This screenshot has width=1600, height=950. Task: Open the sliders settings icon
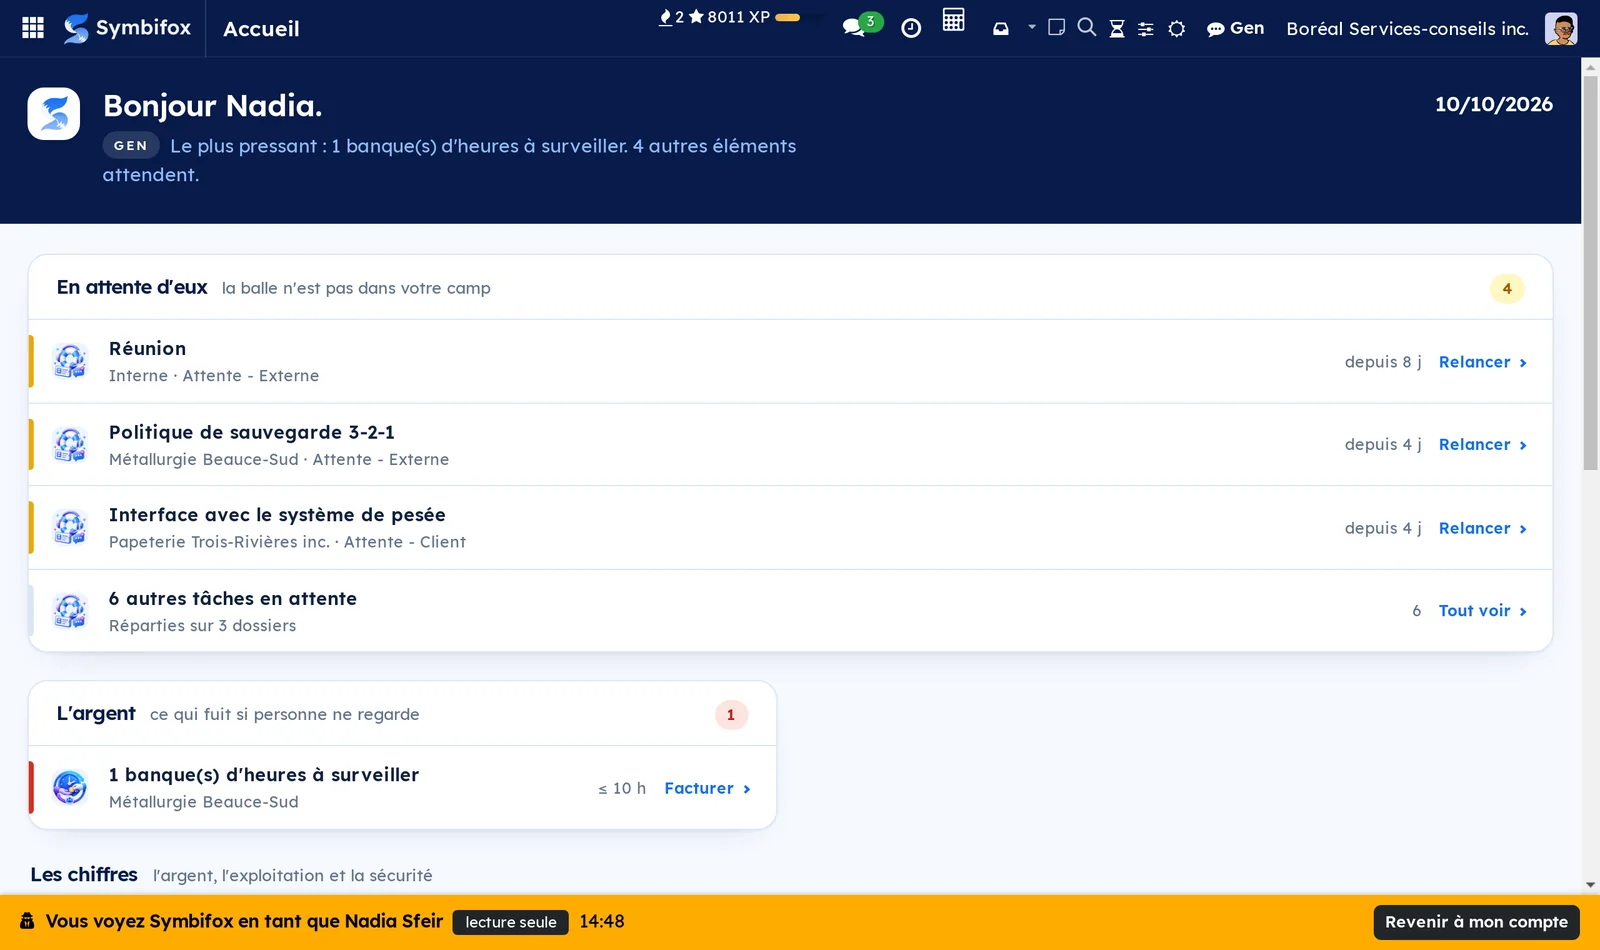[1146, 29]
